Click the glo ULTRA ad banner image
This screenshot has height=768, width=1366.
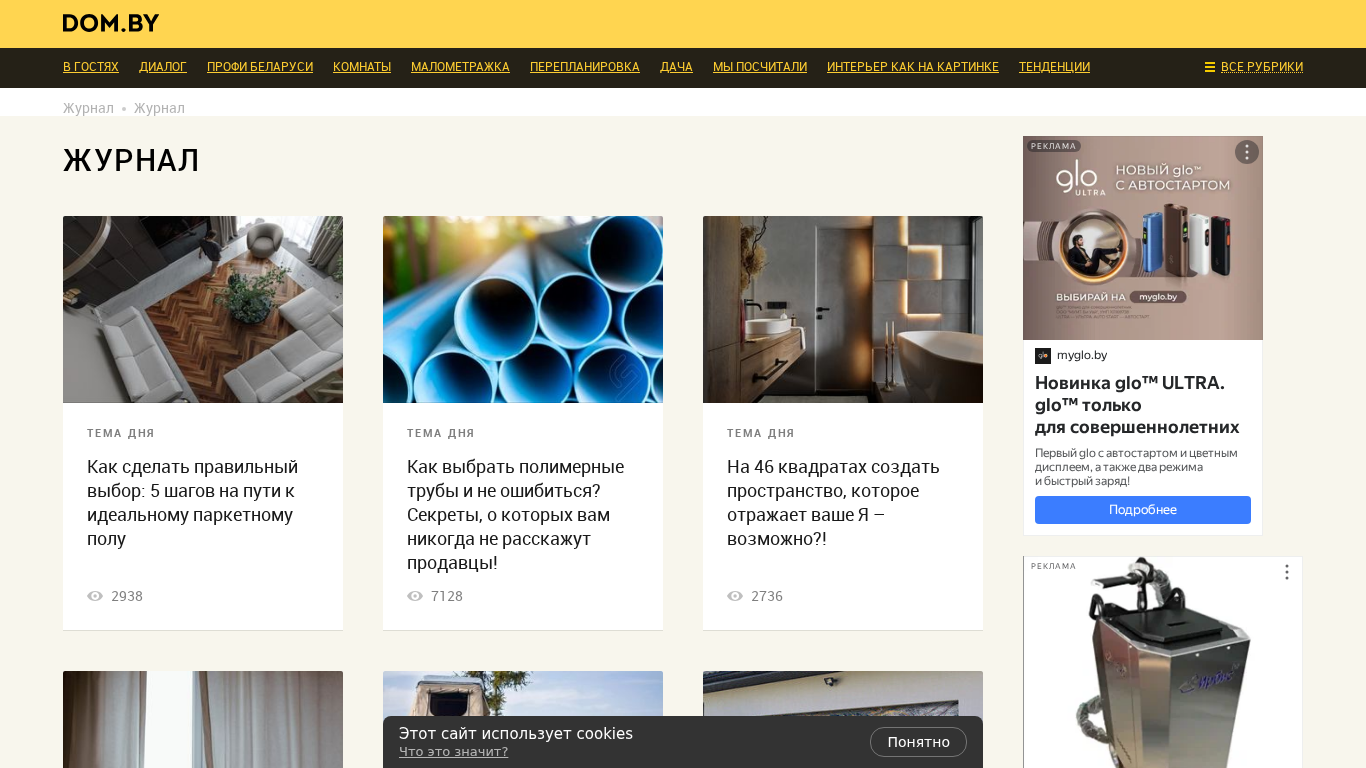(1143, 238)
